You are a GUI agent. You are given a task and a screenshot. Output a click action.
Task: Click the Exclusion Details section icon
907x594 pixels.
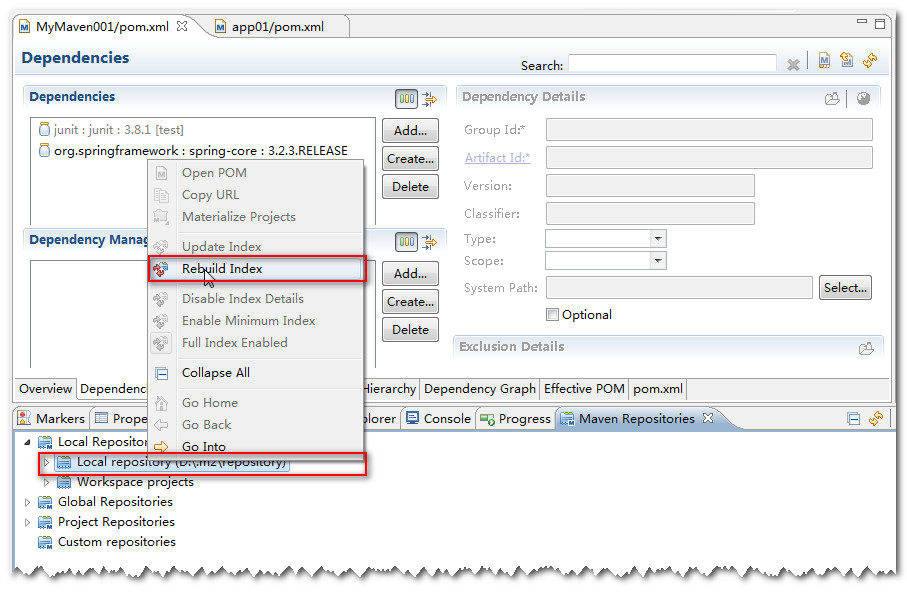[866, 348]
